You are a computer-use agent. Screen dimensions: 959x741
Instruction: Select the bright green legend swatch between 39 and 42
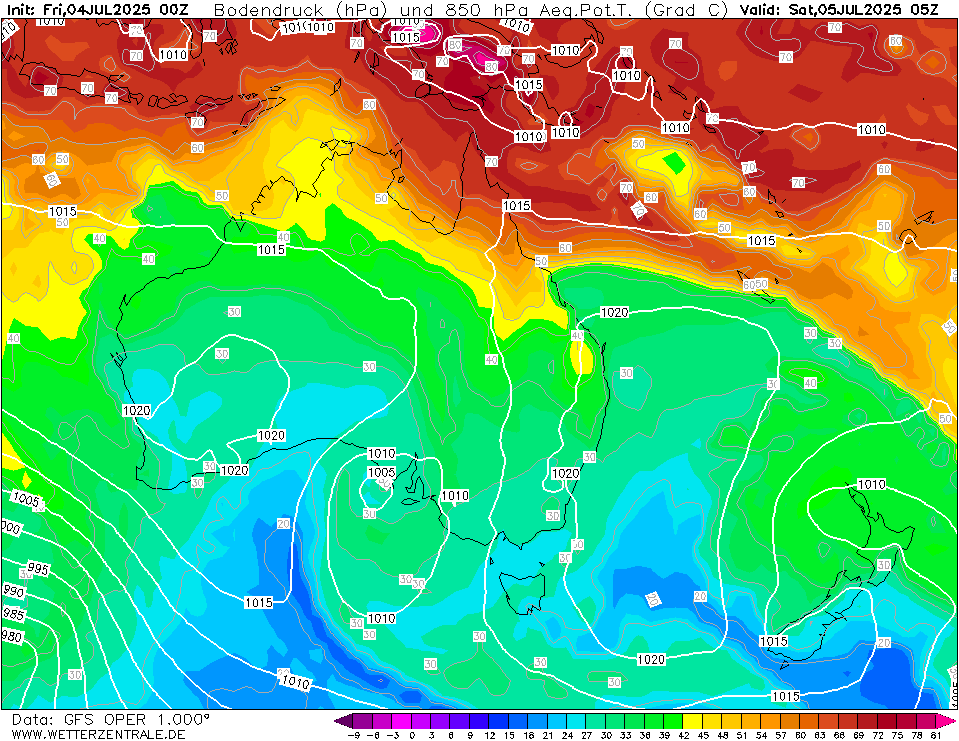pyautogui.click(x=674, y=720)
